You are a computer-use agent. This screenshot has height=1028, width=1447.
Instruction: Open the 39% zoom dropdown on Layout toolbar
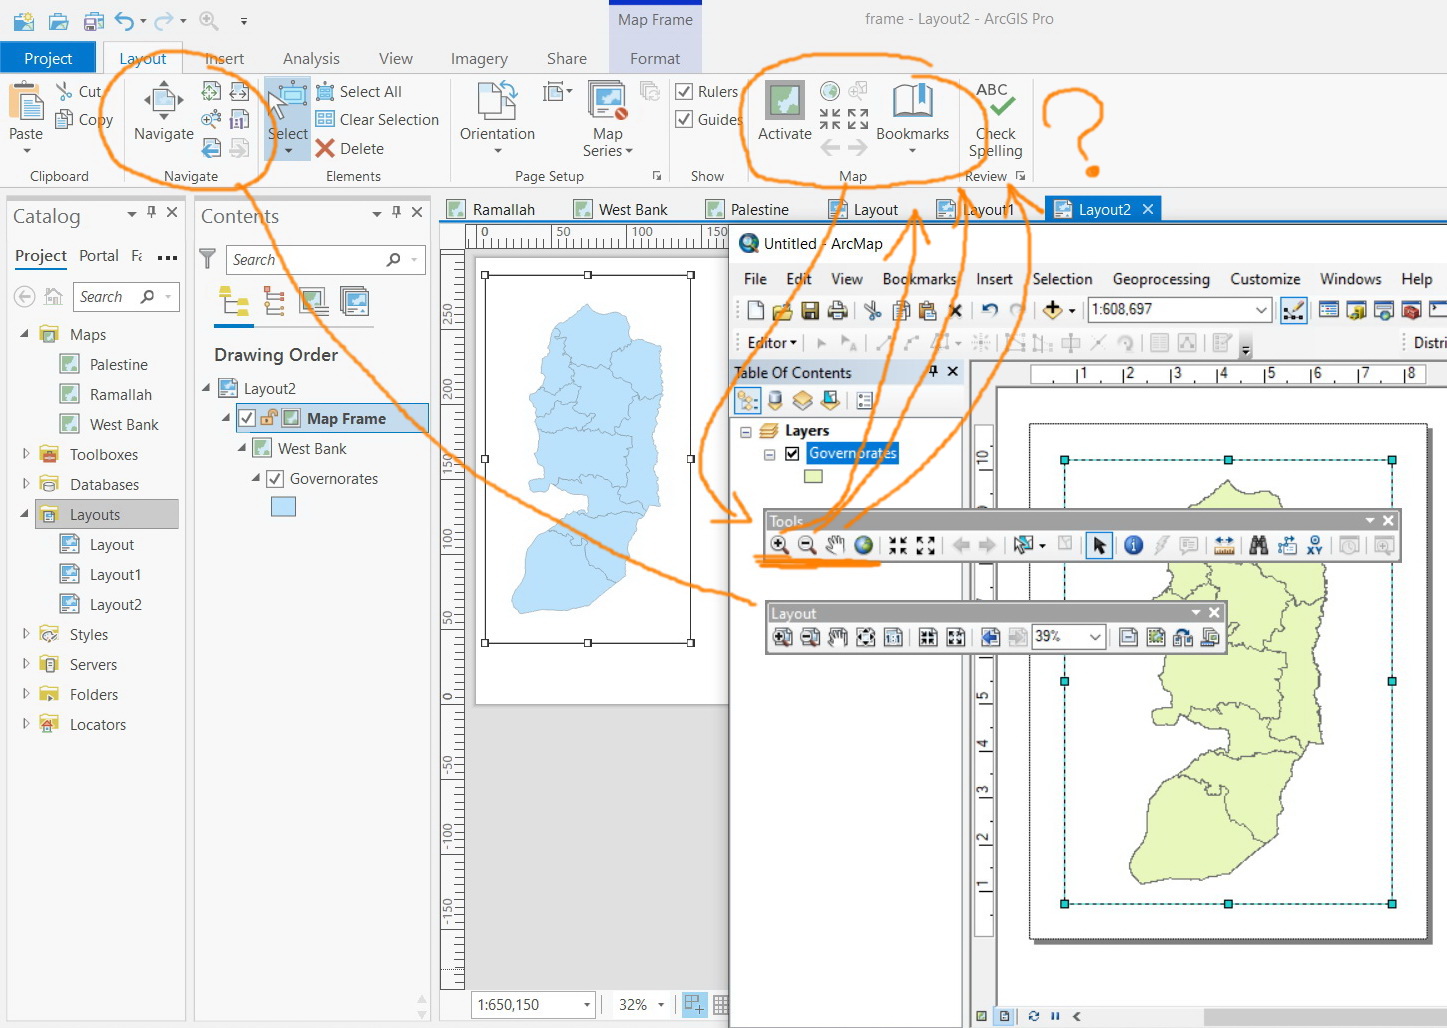pyautogui.click(x=1095, y=637)
